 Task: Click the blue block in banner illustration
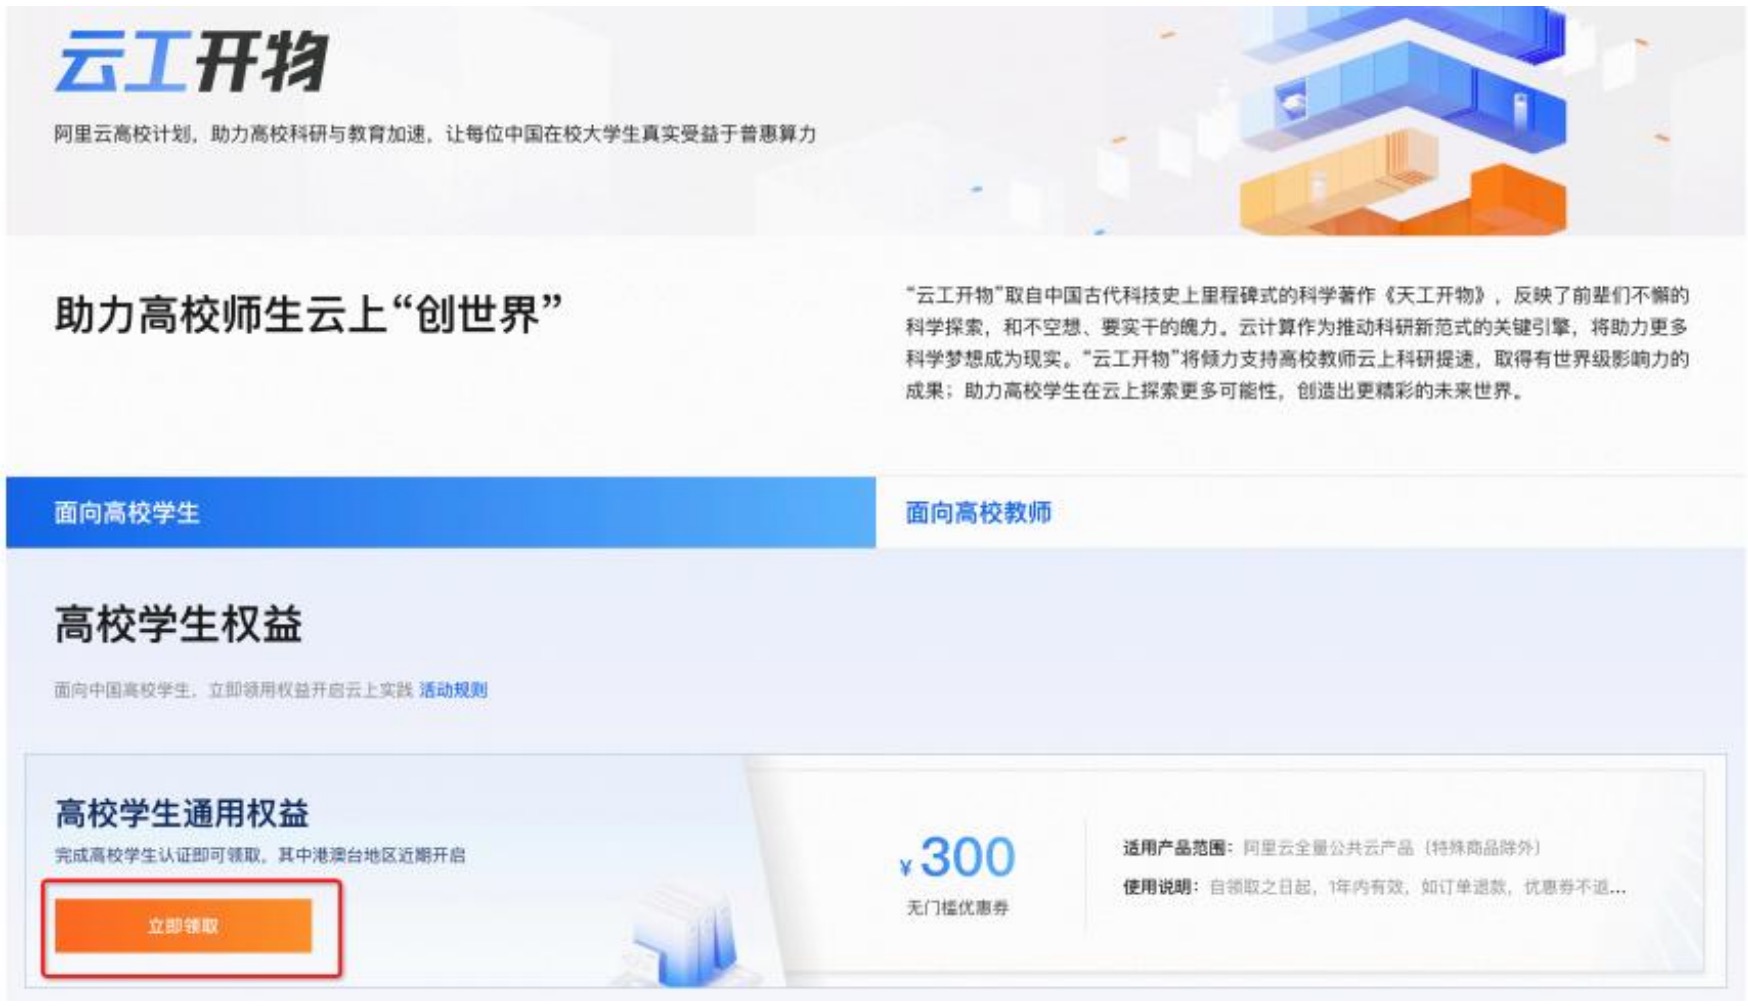tap(1420, 90)
